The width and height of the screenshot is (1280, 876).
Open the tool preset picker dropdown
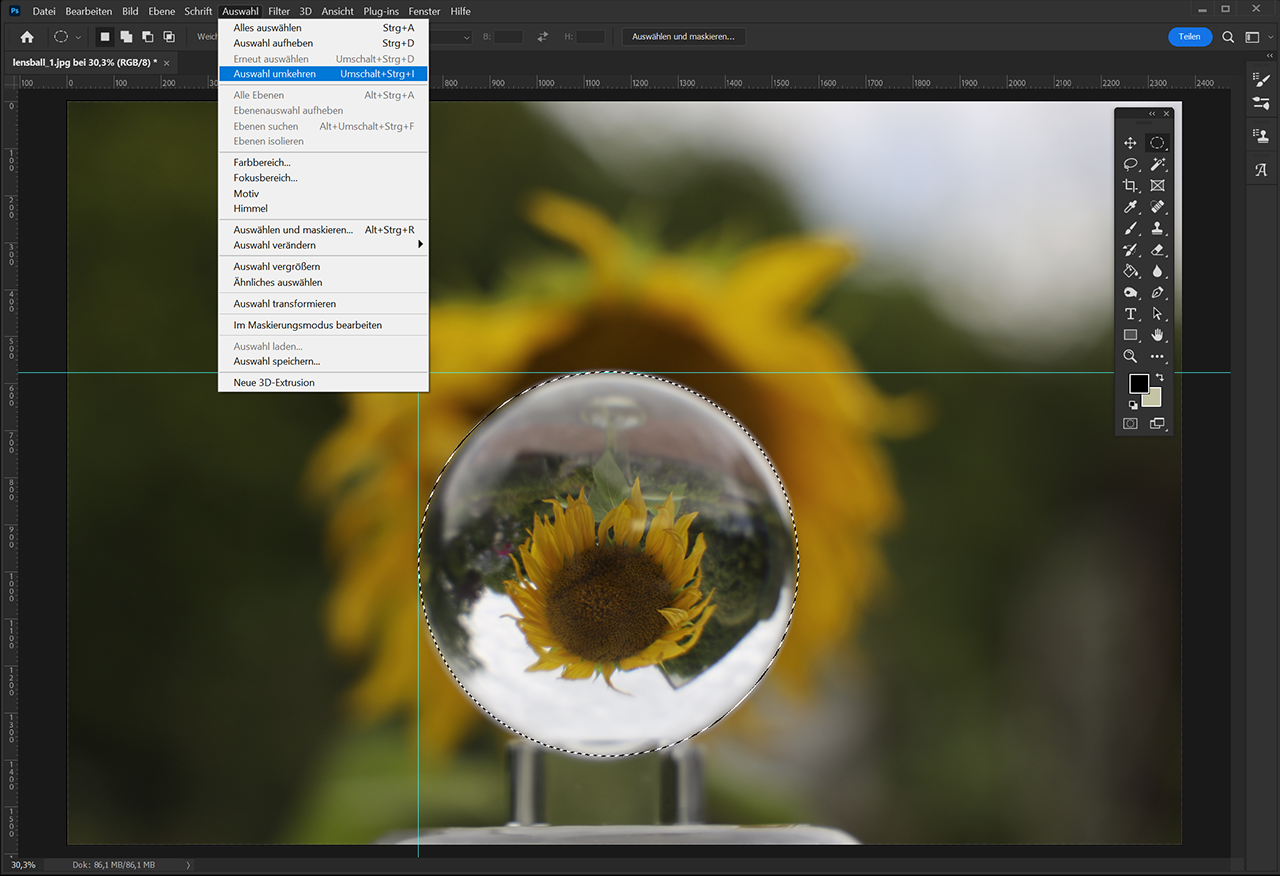[x=78, y=37]
